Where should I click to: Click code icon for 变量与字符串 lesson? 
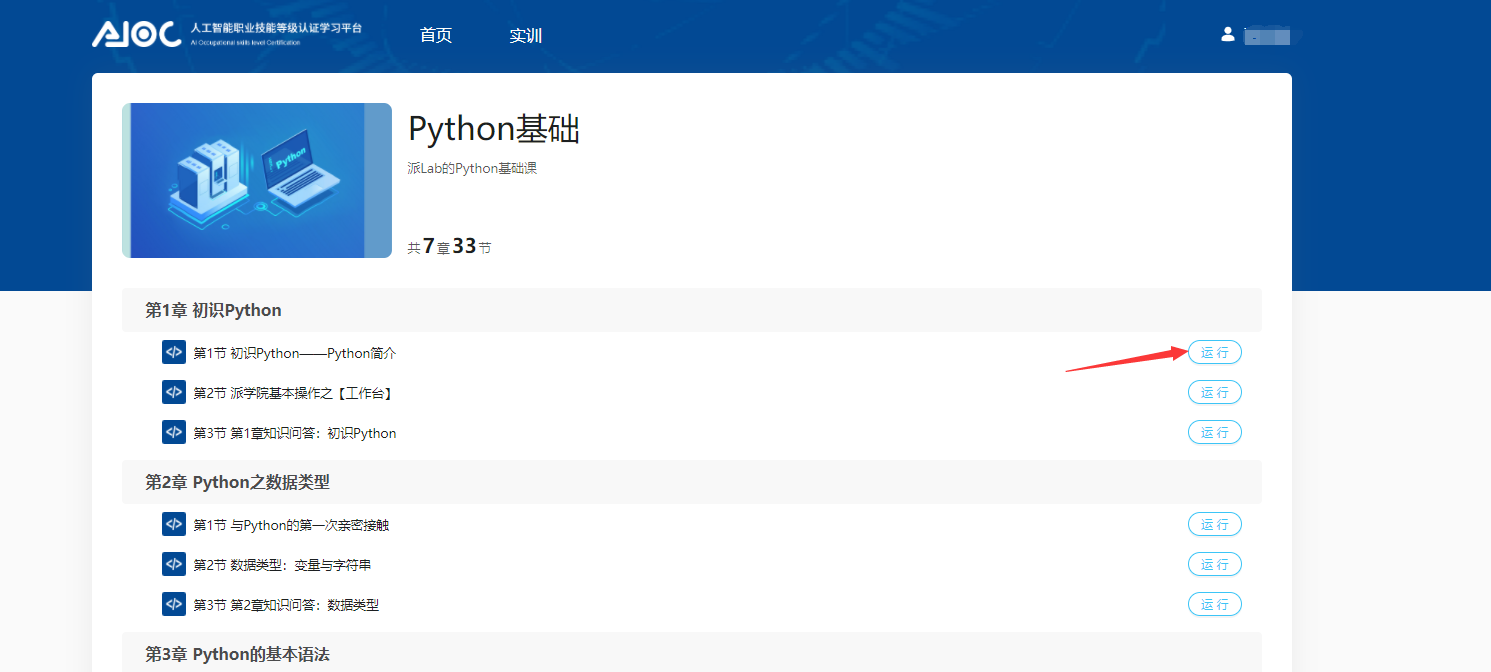pyautogui.click(x=174, y=564)
